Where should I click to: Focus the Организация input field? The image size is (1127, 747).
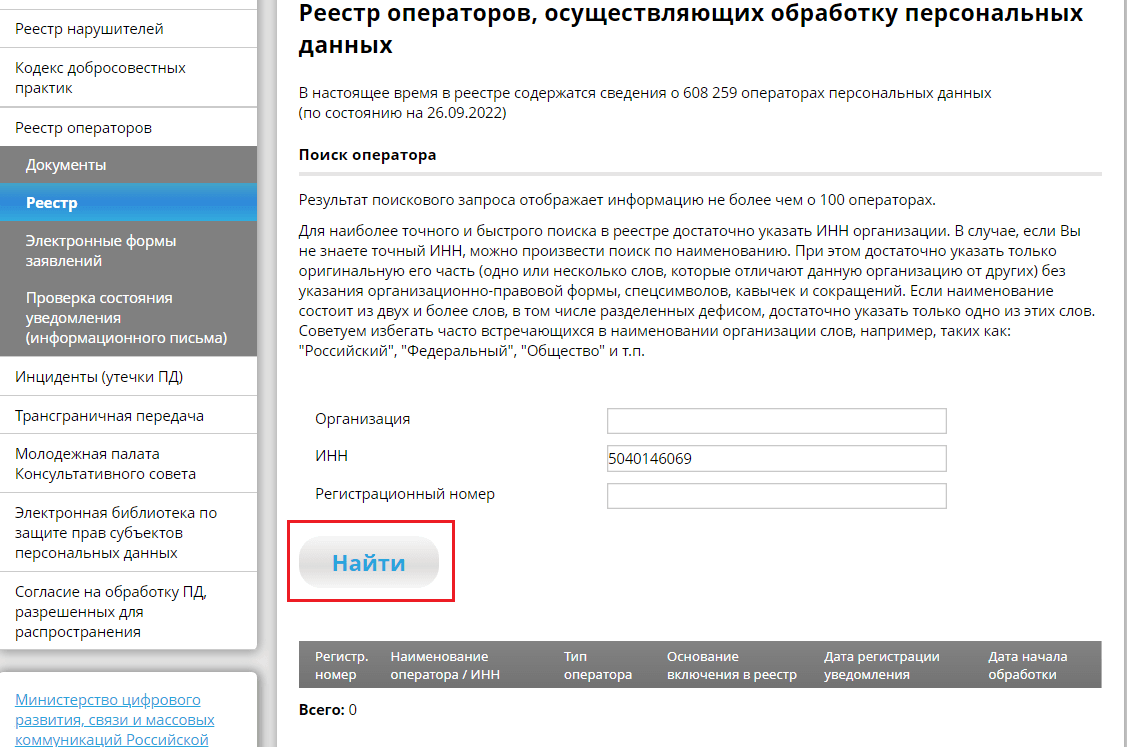point(776,420)
